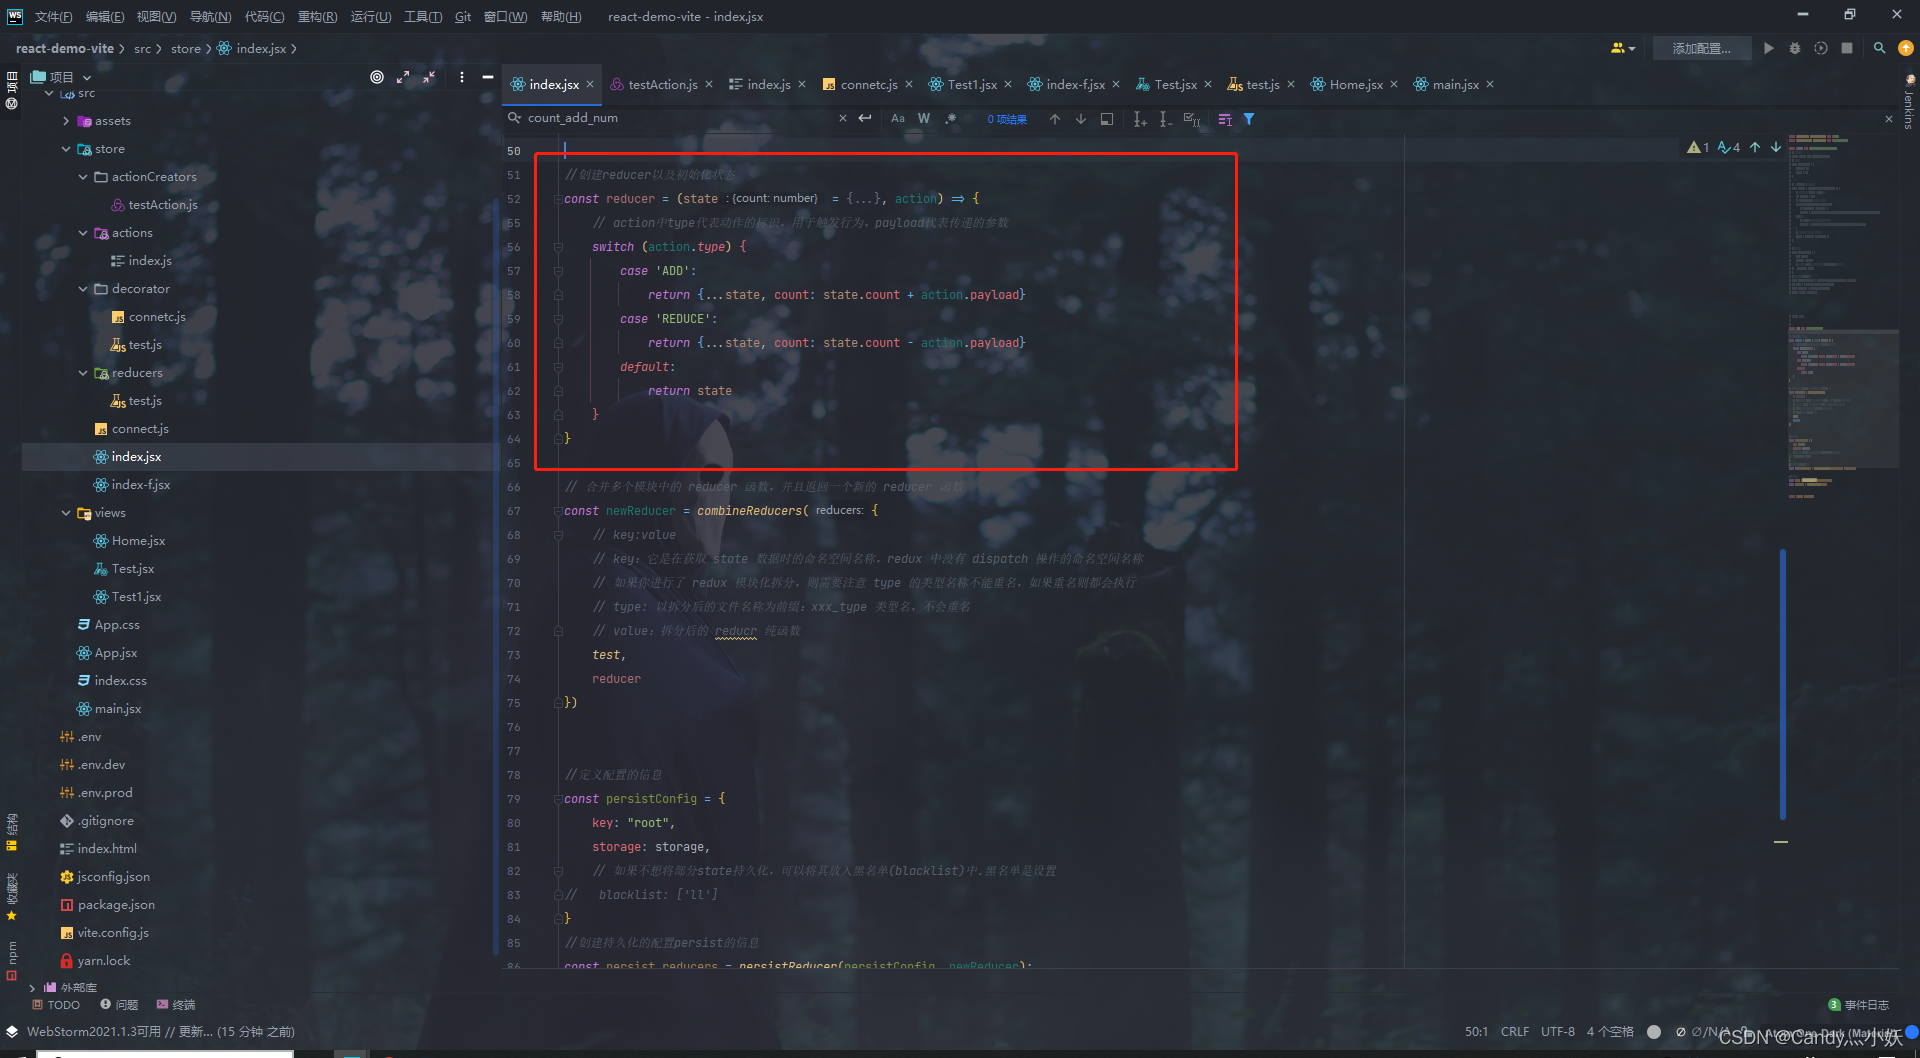Run the project using the green play button
The image size is (1920, 1058).
[x=1768, y=47]
